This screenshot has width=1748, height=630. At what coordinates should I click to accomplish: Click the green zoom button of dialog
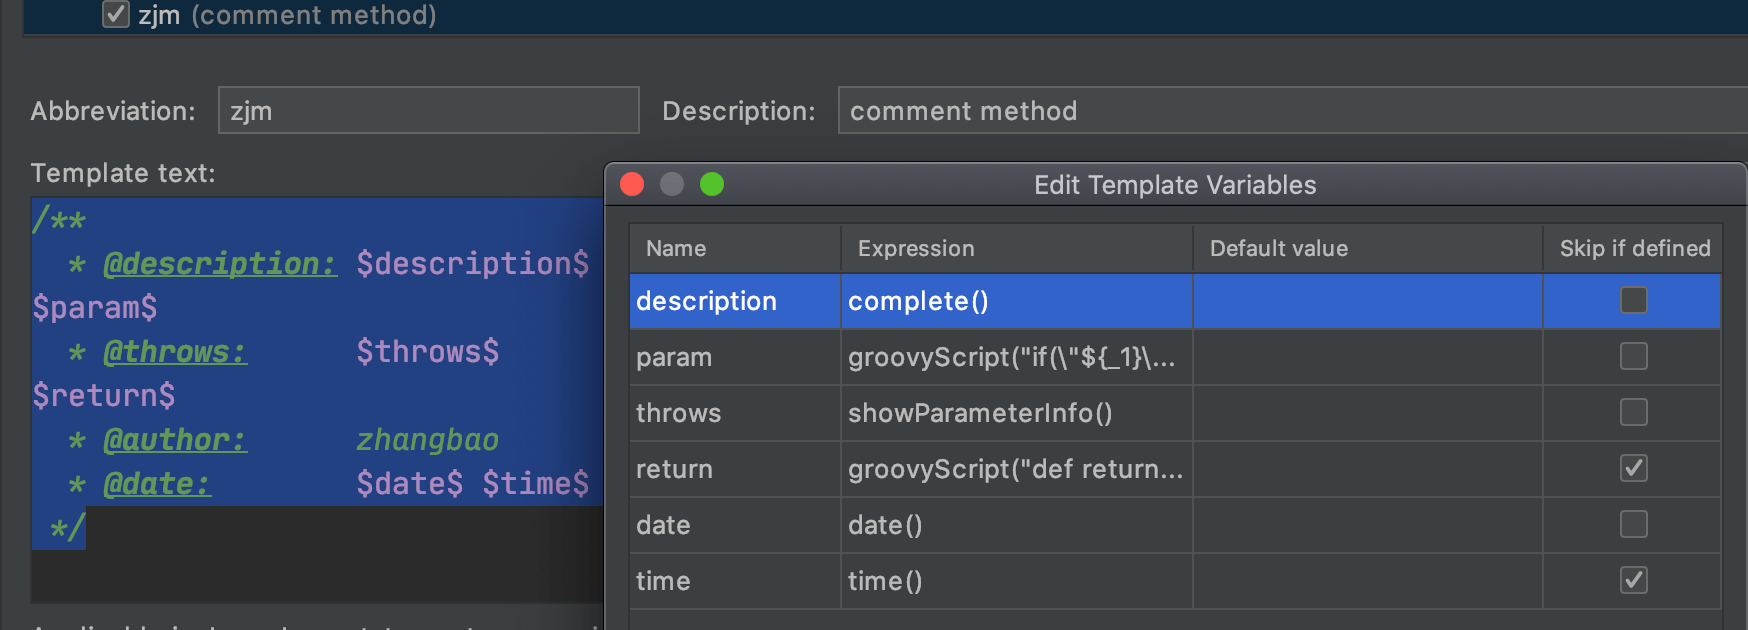click(712, 185)
